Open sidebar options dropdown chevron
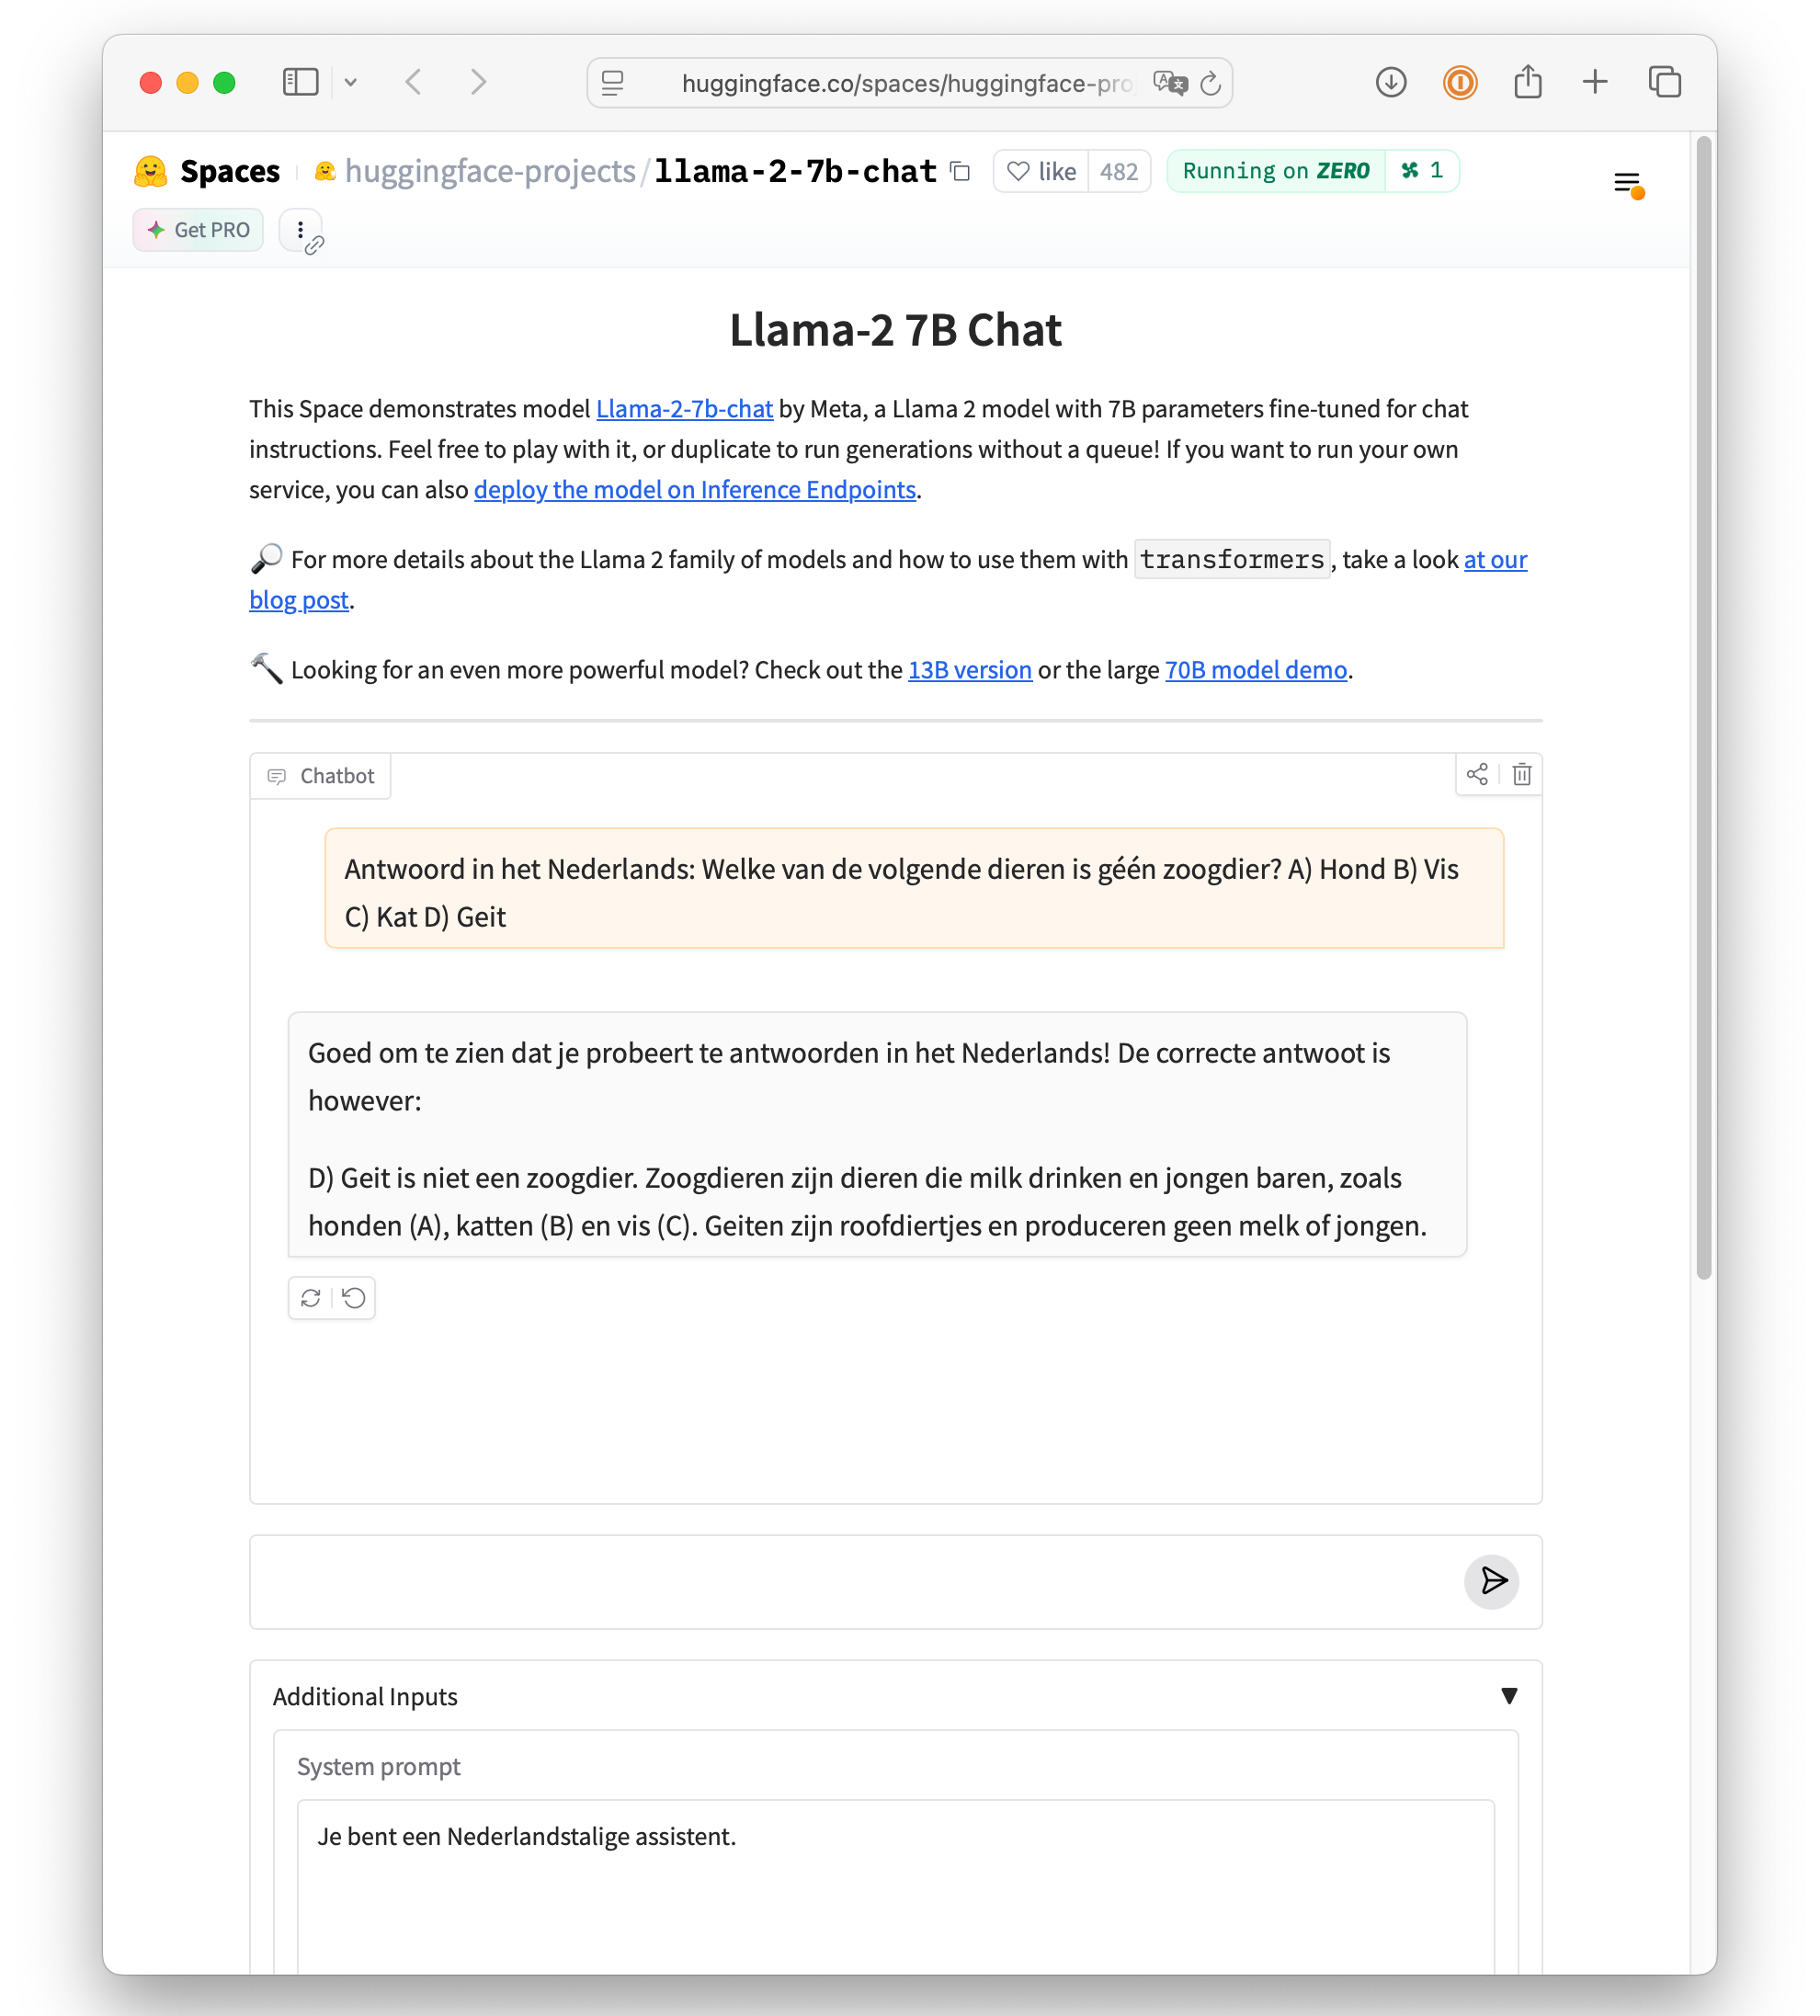 coord(351,82)
